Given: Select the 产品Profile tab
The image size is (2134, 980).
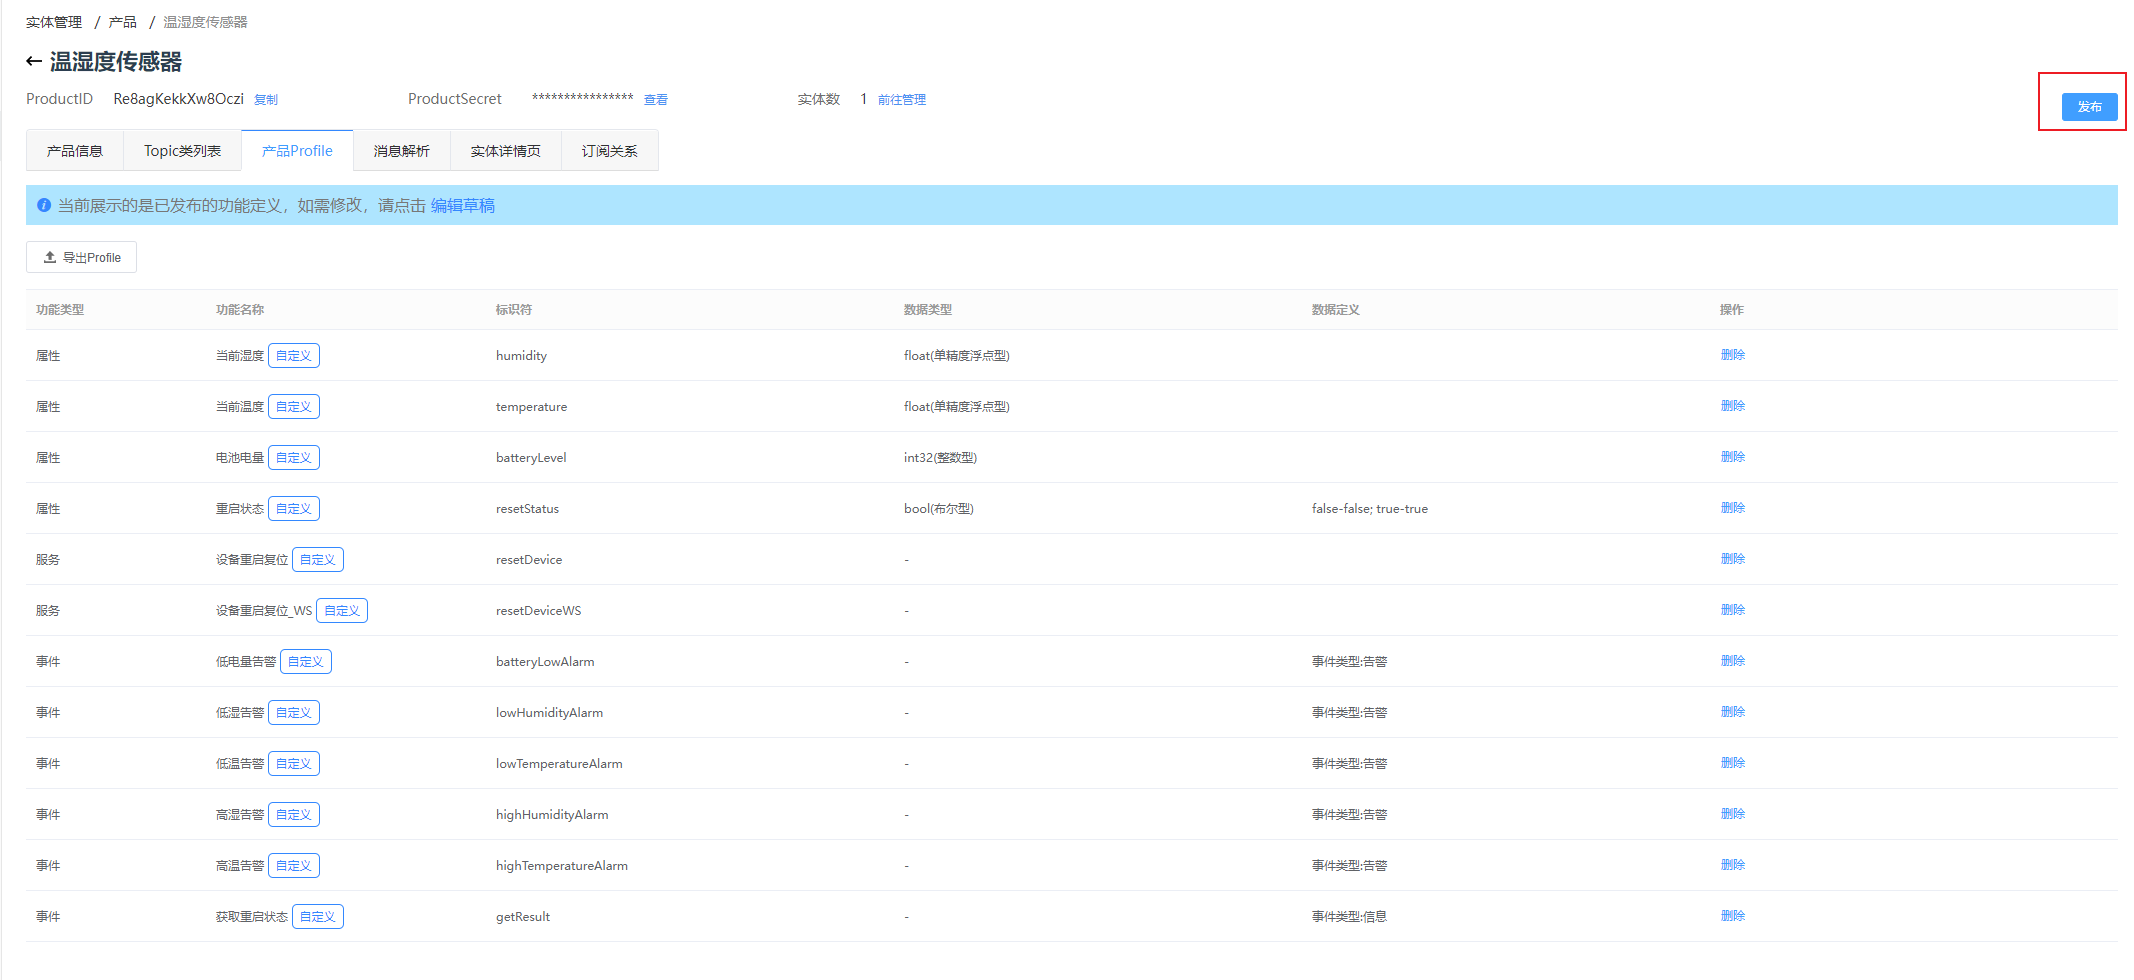Looking at the screenshot, I should coord(297,151).
